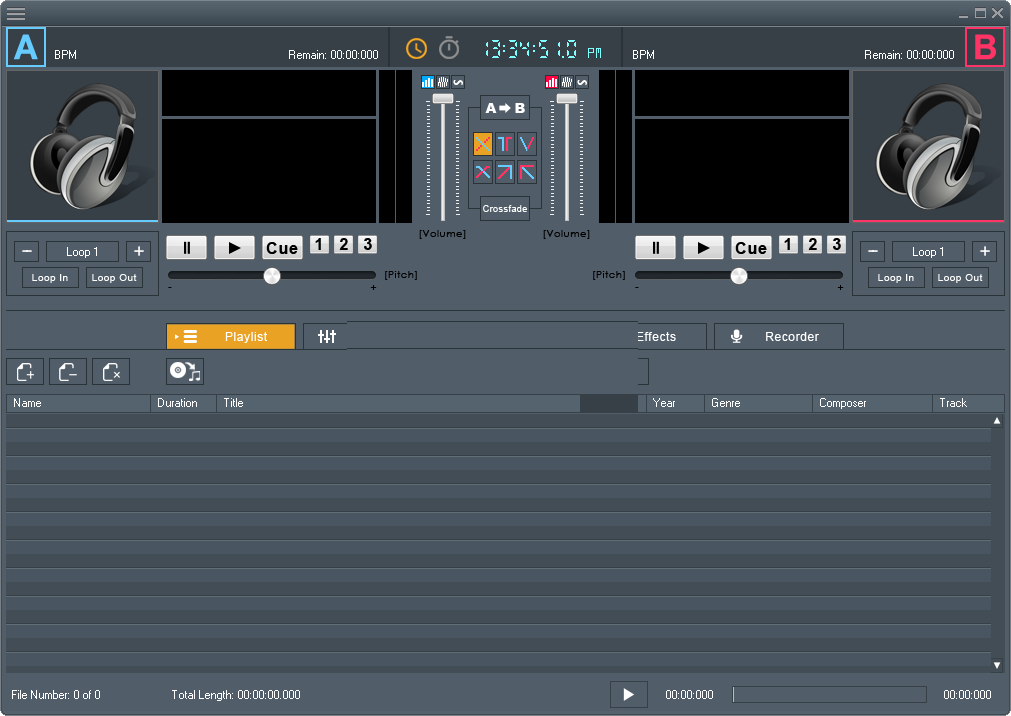Click the playlist scrollbar down arrow
Image resolution: width=1011 pixels, height=716 pixels.
[x=996, y=664]
